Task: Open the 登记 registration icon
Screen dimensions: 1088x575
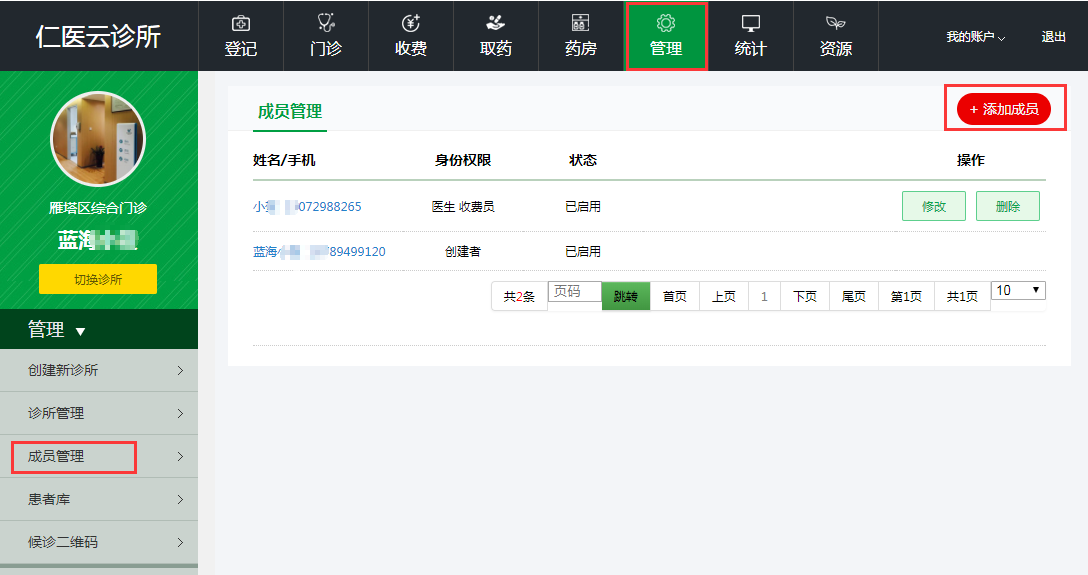Action: (x=241, y=23)
